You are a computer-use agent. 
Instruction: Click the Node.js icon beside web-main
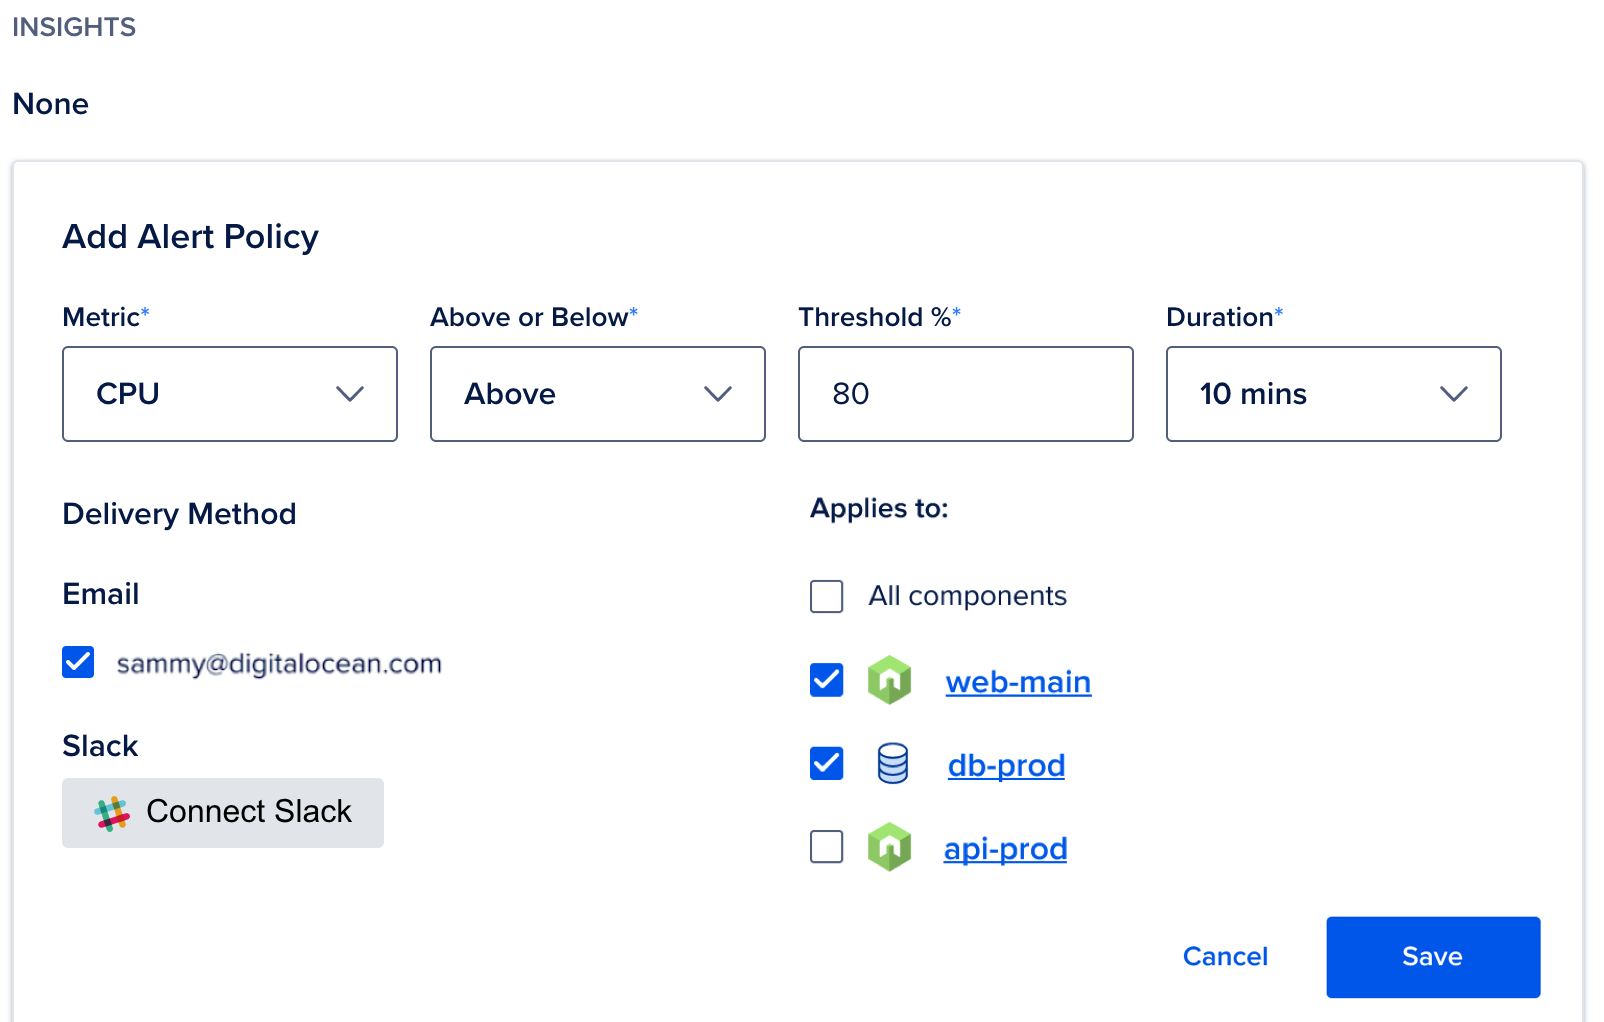pos(889,680)
